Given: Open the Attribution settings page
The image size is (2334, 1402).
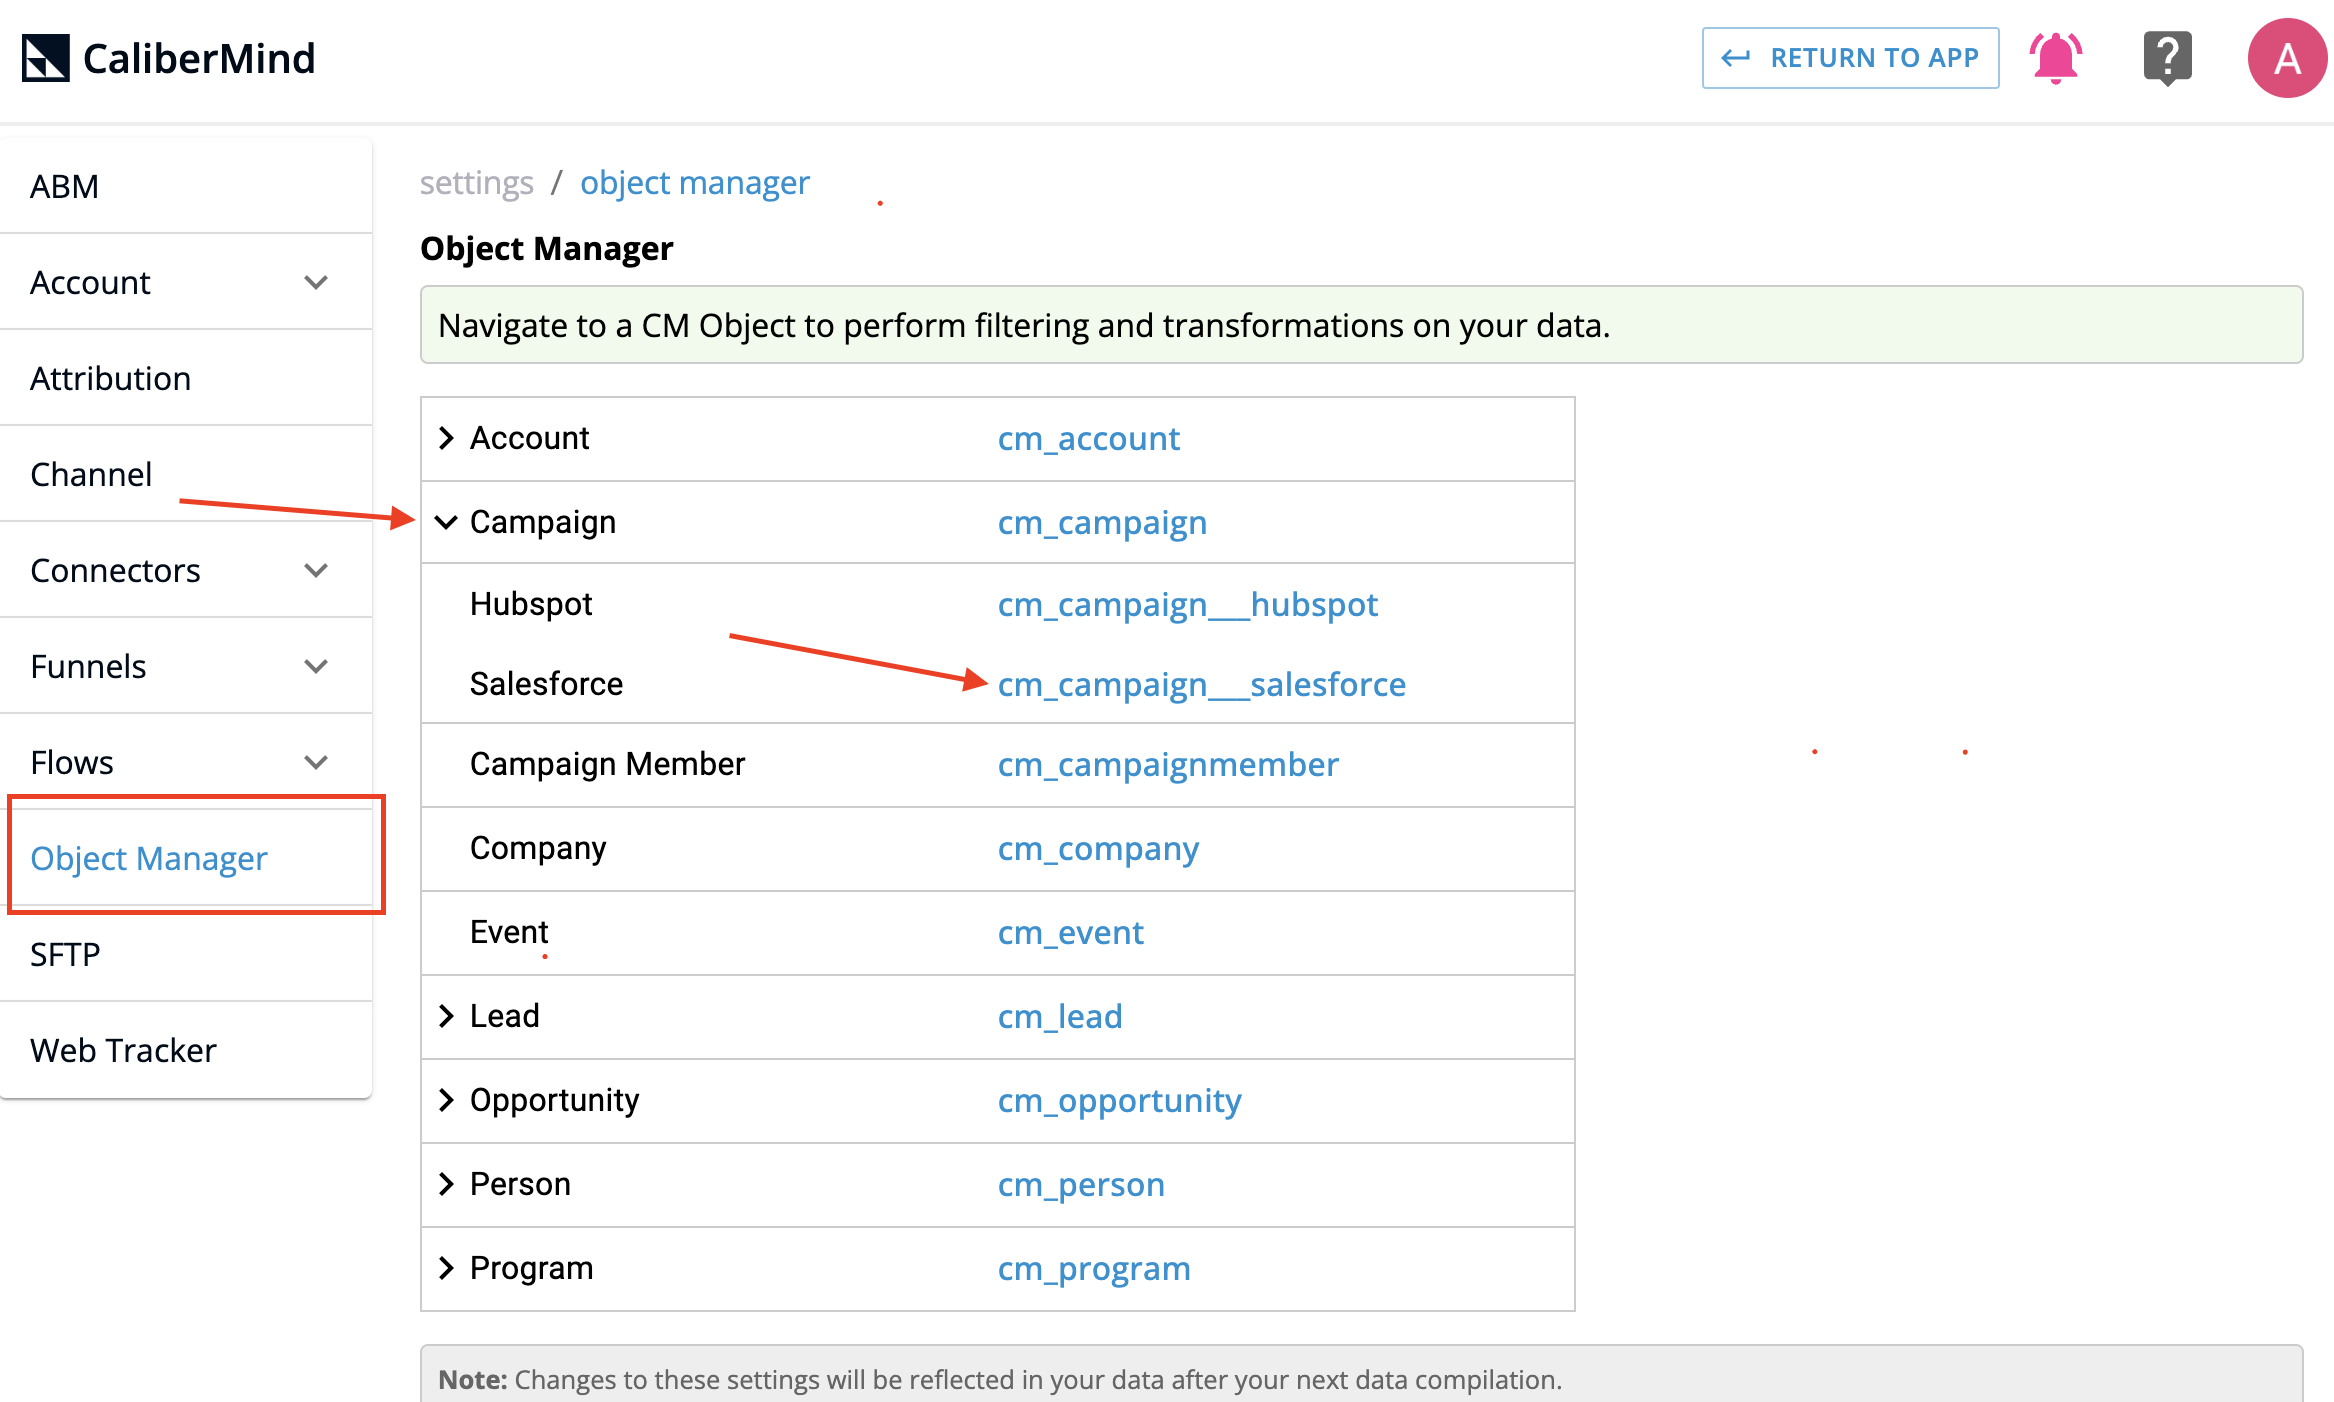Looking at the screenshot, I should click(x=110, y=379).
